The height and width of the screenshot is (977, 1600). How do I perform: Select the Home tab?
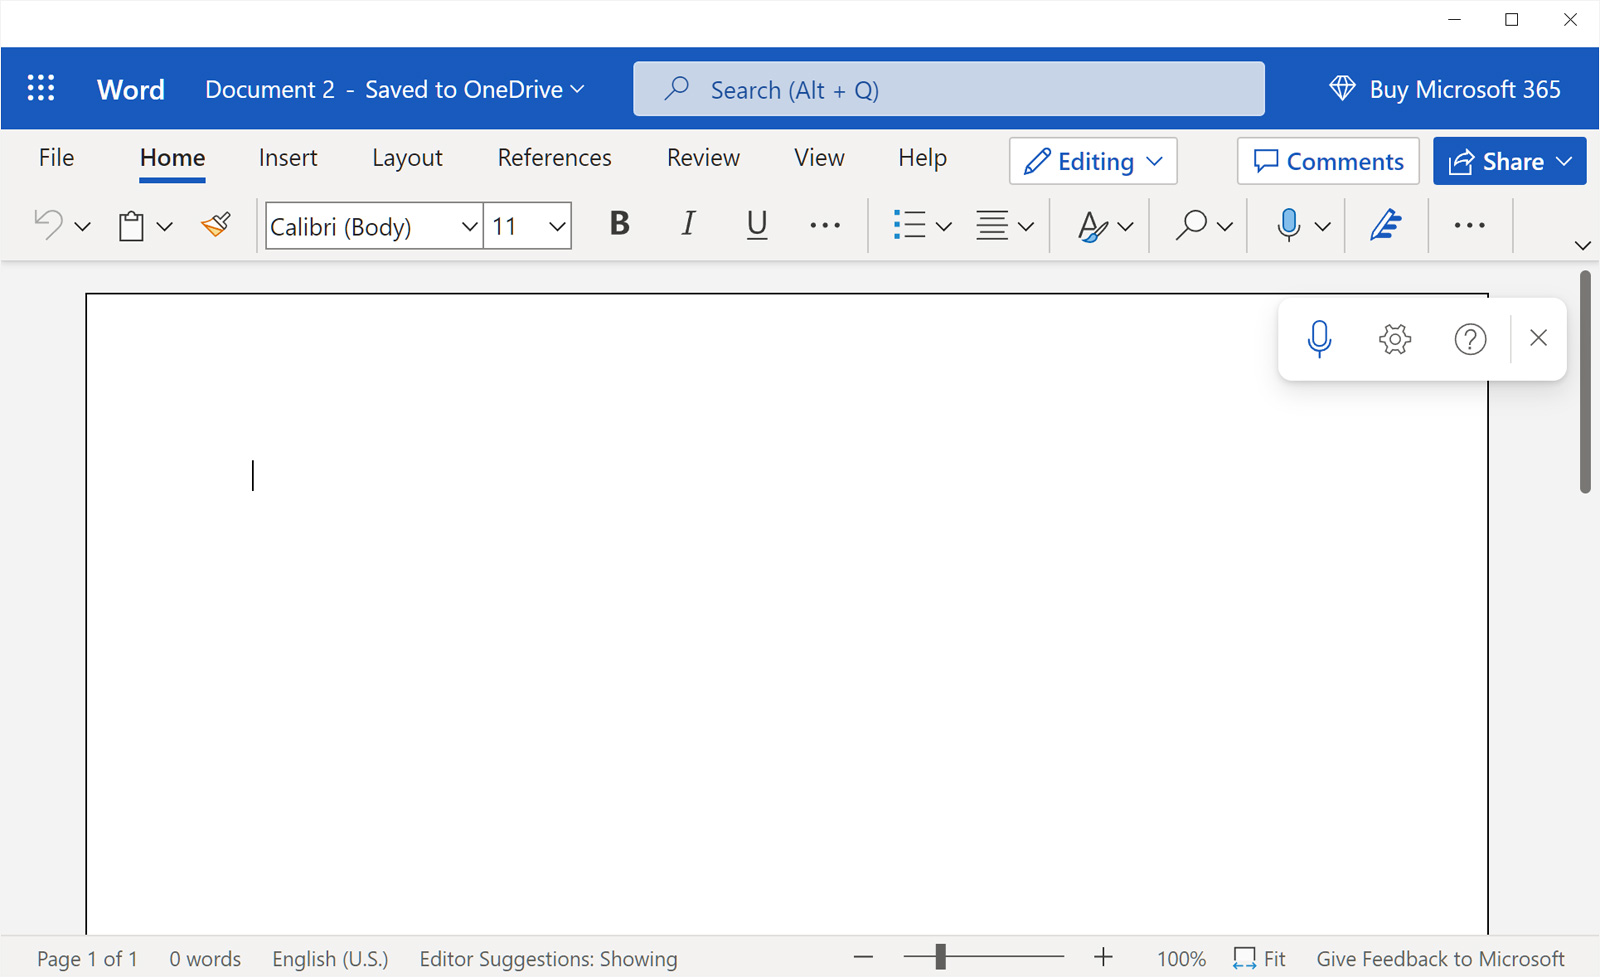pyautogui.click(x=172, y=157)
